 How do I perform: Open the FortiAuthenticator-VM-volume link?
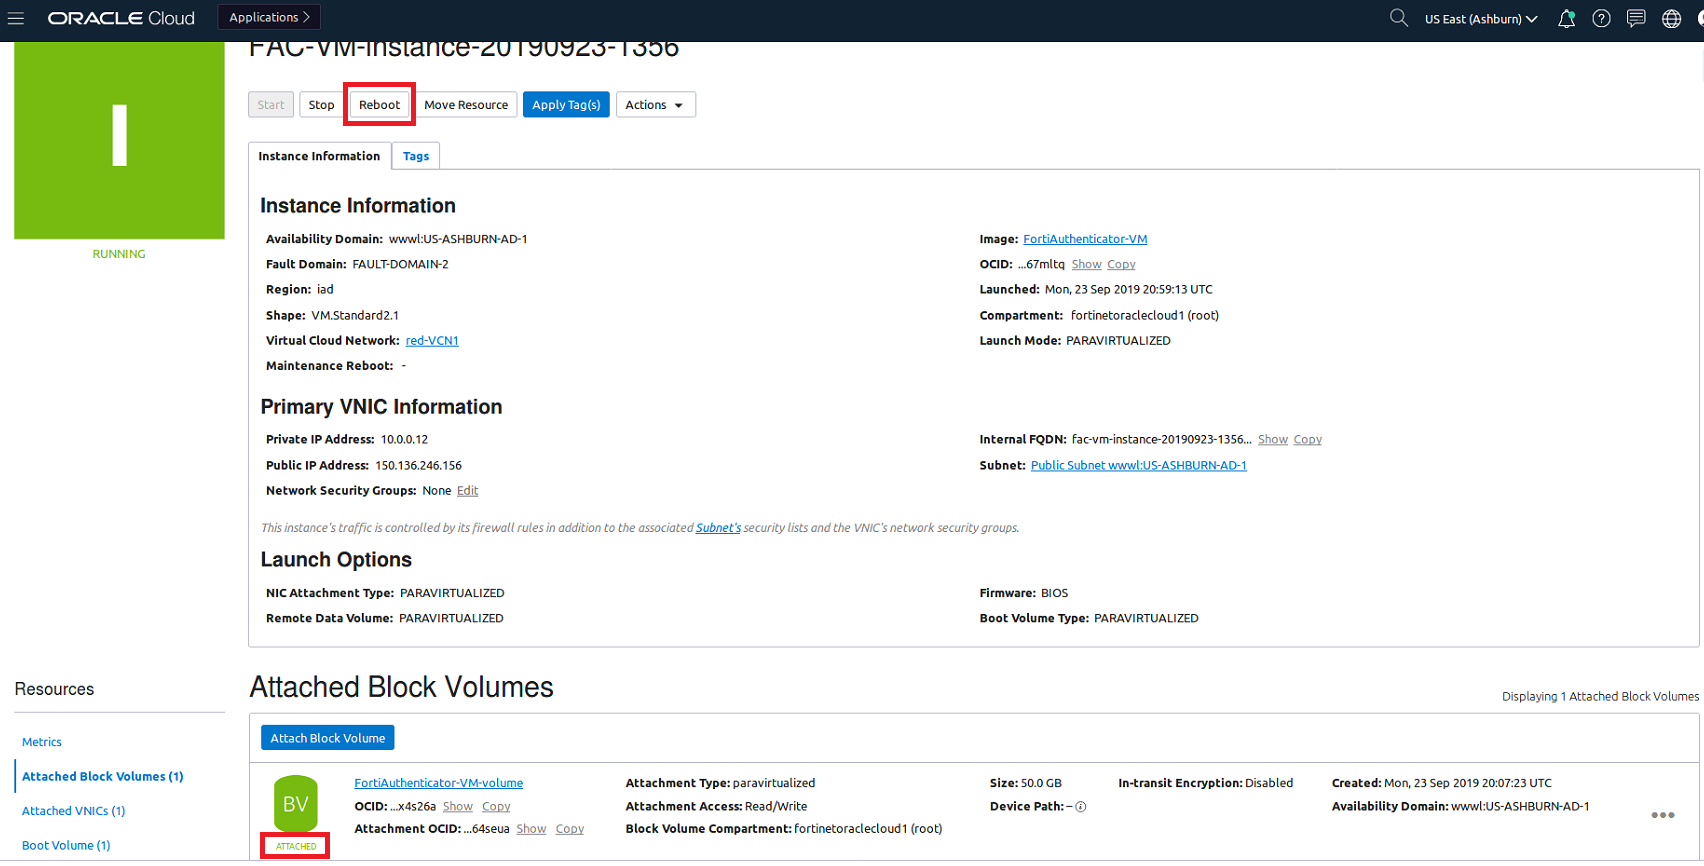tap(439, 783)
